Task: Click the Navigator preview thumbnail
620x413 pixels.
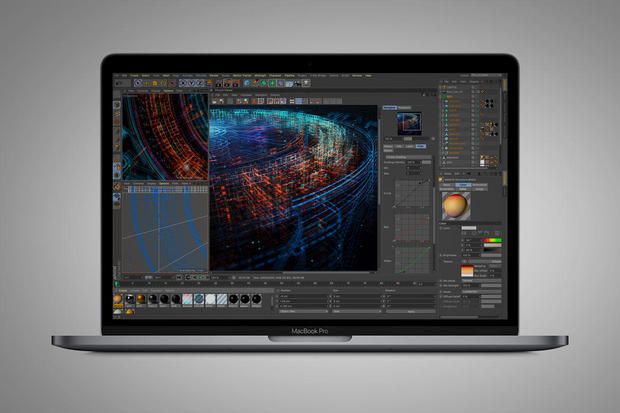Action: (x=409, y=123)
